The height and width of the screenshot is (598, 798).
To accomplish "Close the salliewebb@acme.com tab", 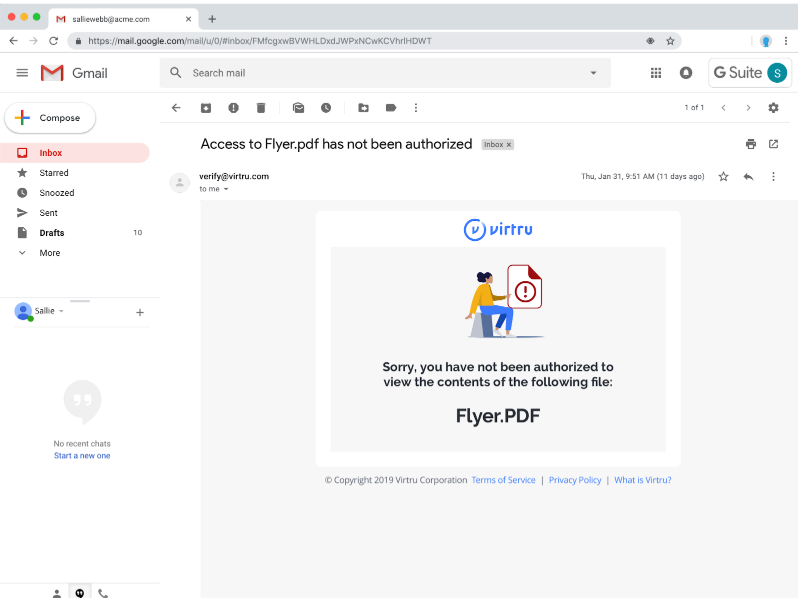I will coord(188,19).
